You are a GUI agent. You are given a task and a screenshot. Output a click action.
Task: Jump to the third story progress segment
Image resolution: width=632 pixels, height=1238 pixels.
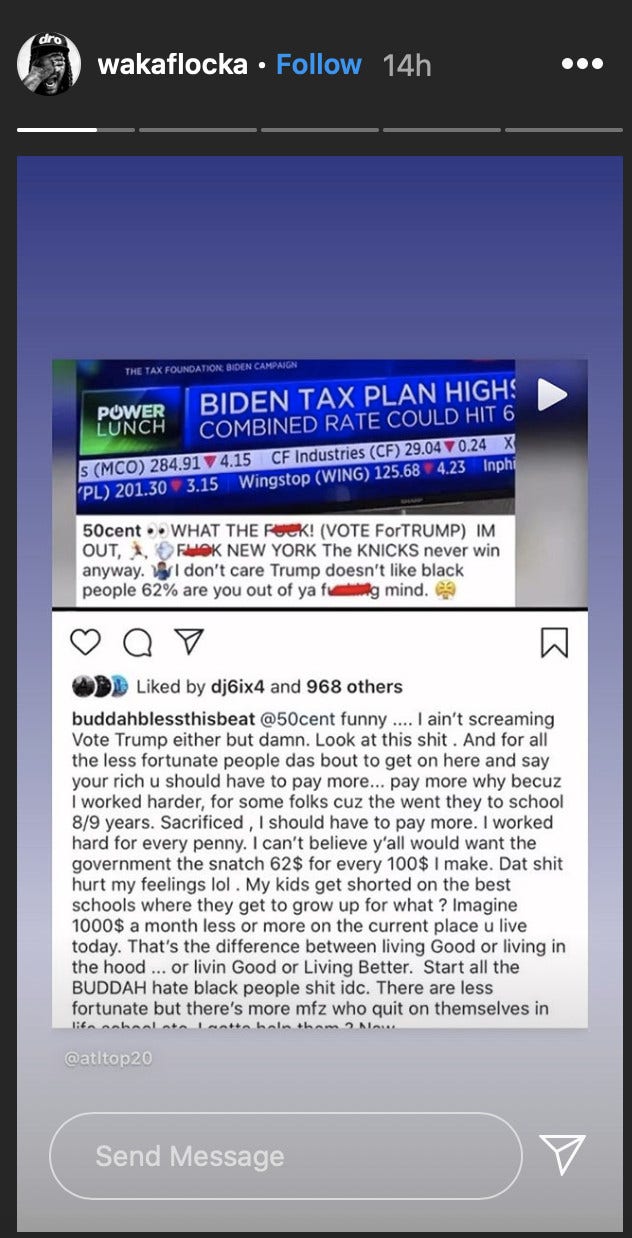click(319, 129)
